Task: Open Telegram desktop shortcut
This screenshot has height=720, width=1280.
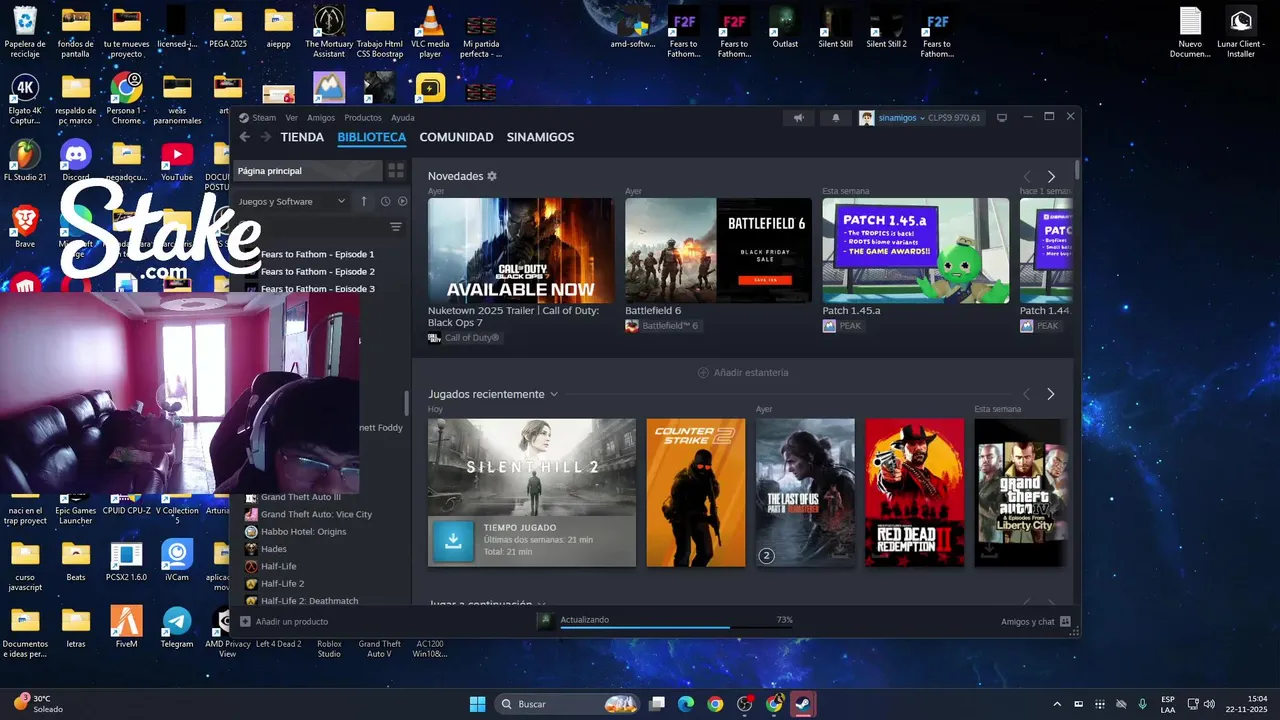Action: 177,627
